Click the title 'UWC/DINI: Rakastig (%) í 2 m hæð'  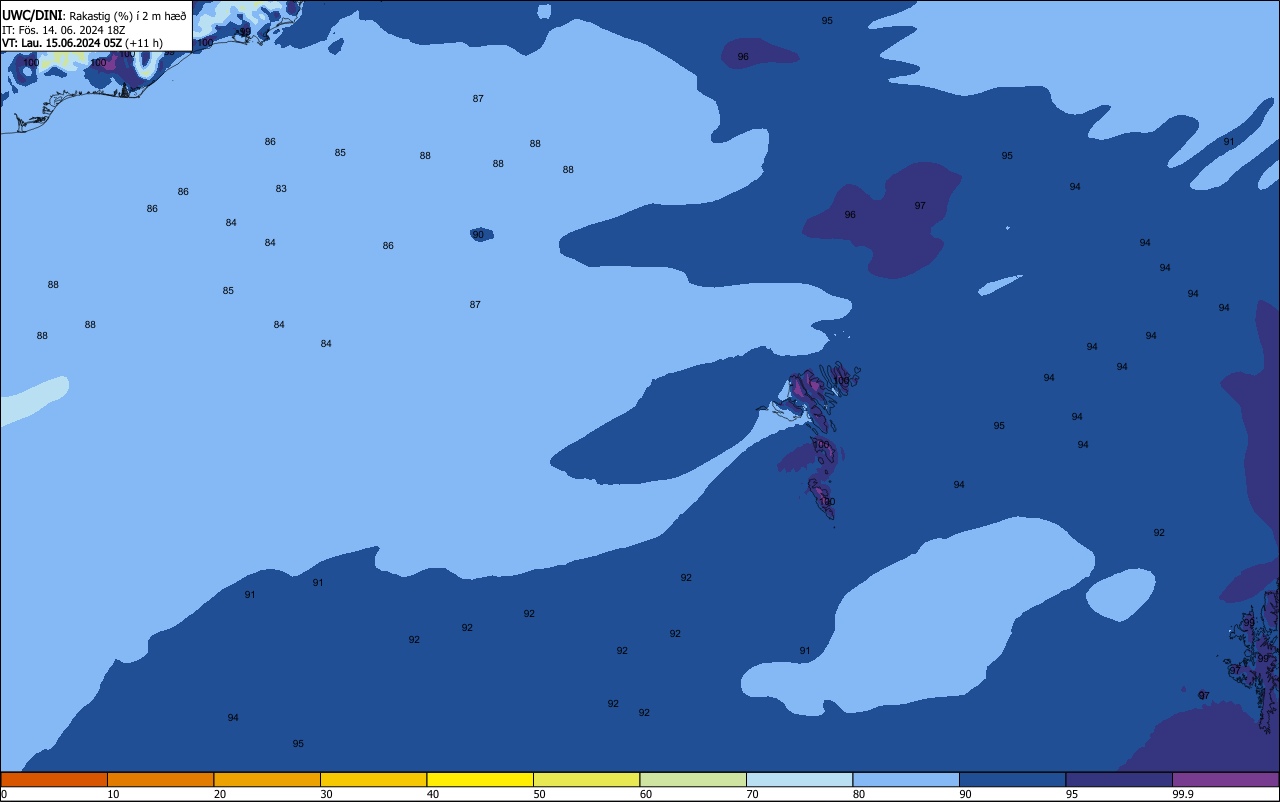(94, 16)
